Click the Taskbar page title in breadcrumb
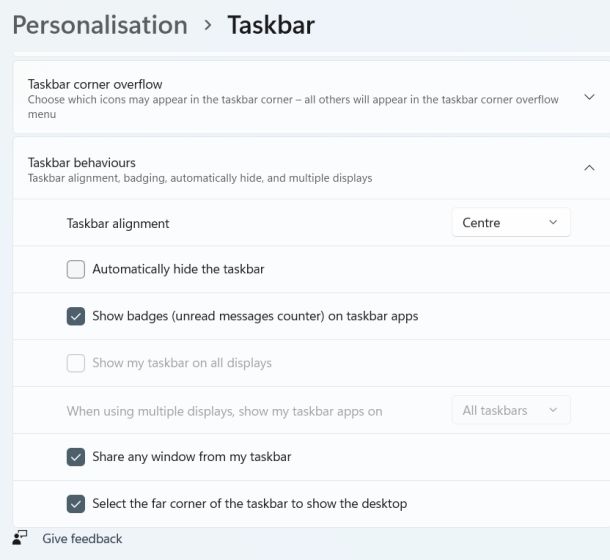This screenshot has width=610, height=560. [x=271, y=25]
